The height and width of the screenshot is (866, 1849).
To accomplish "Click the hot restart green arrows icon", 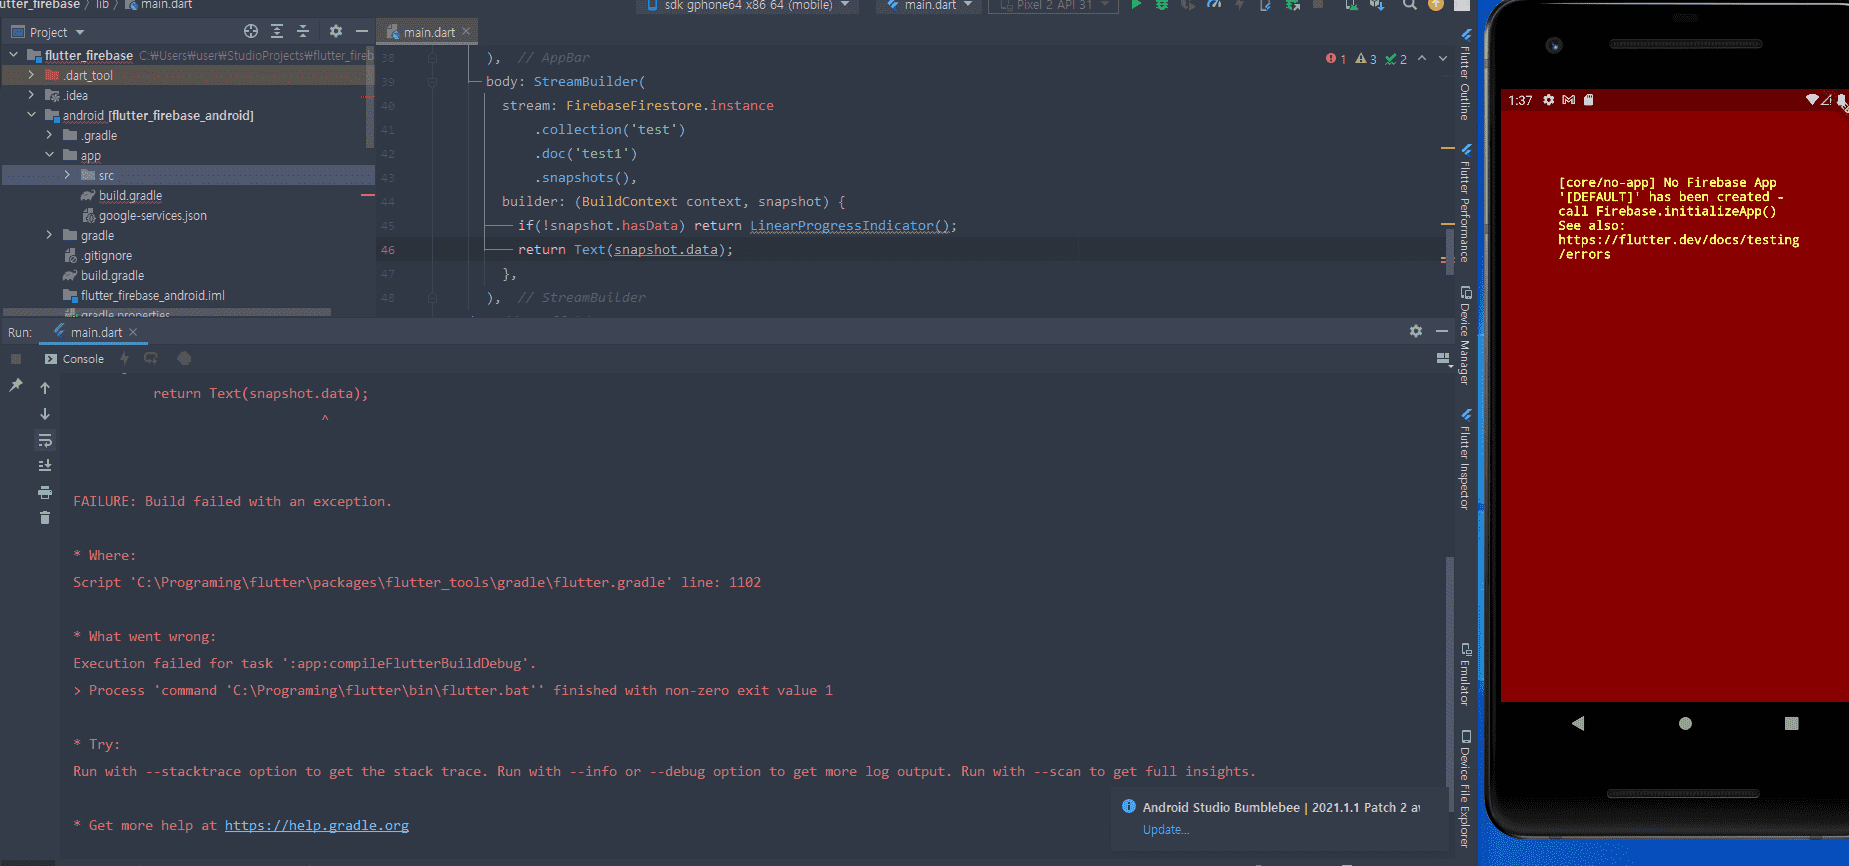I will pyautogui.click(x=1293, y=5).
